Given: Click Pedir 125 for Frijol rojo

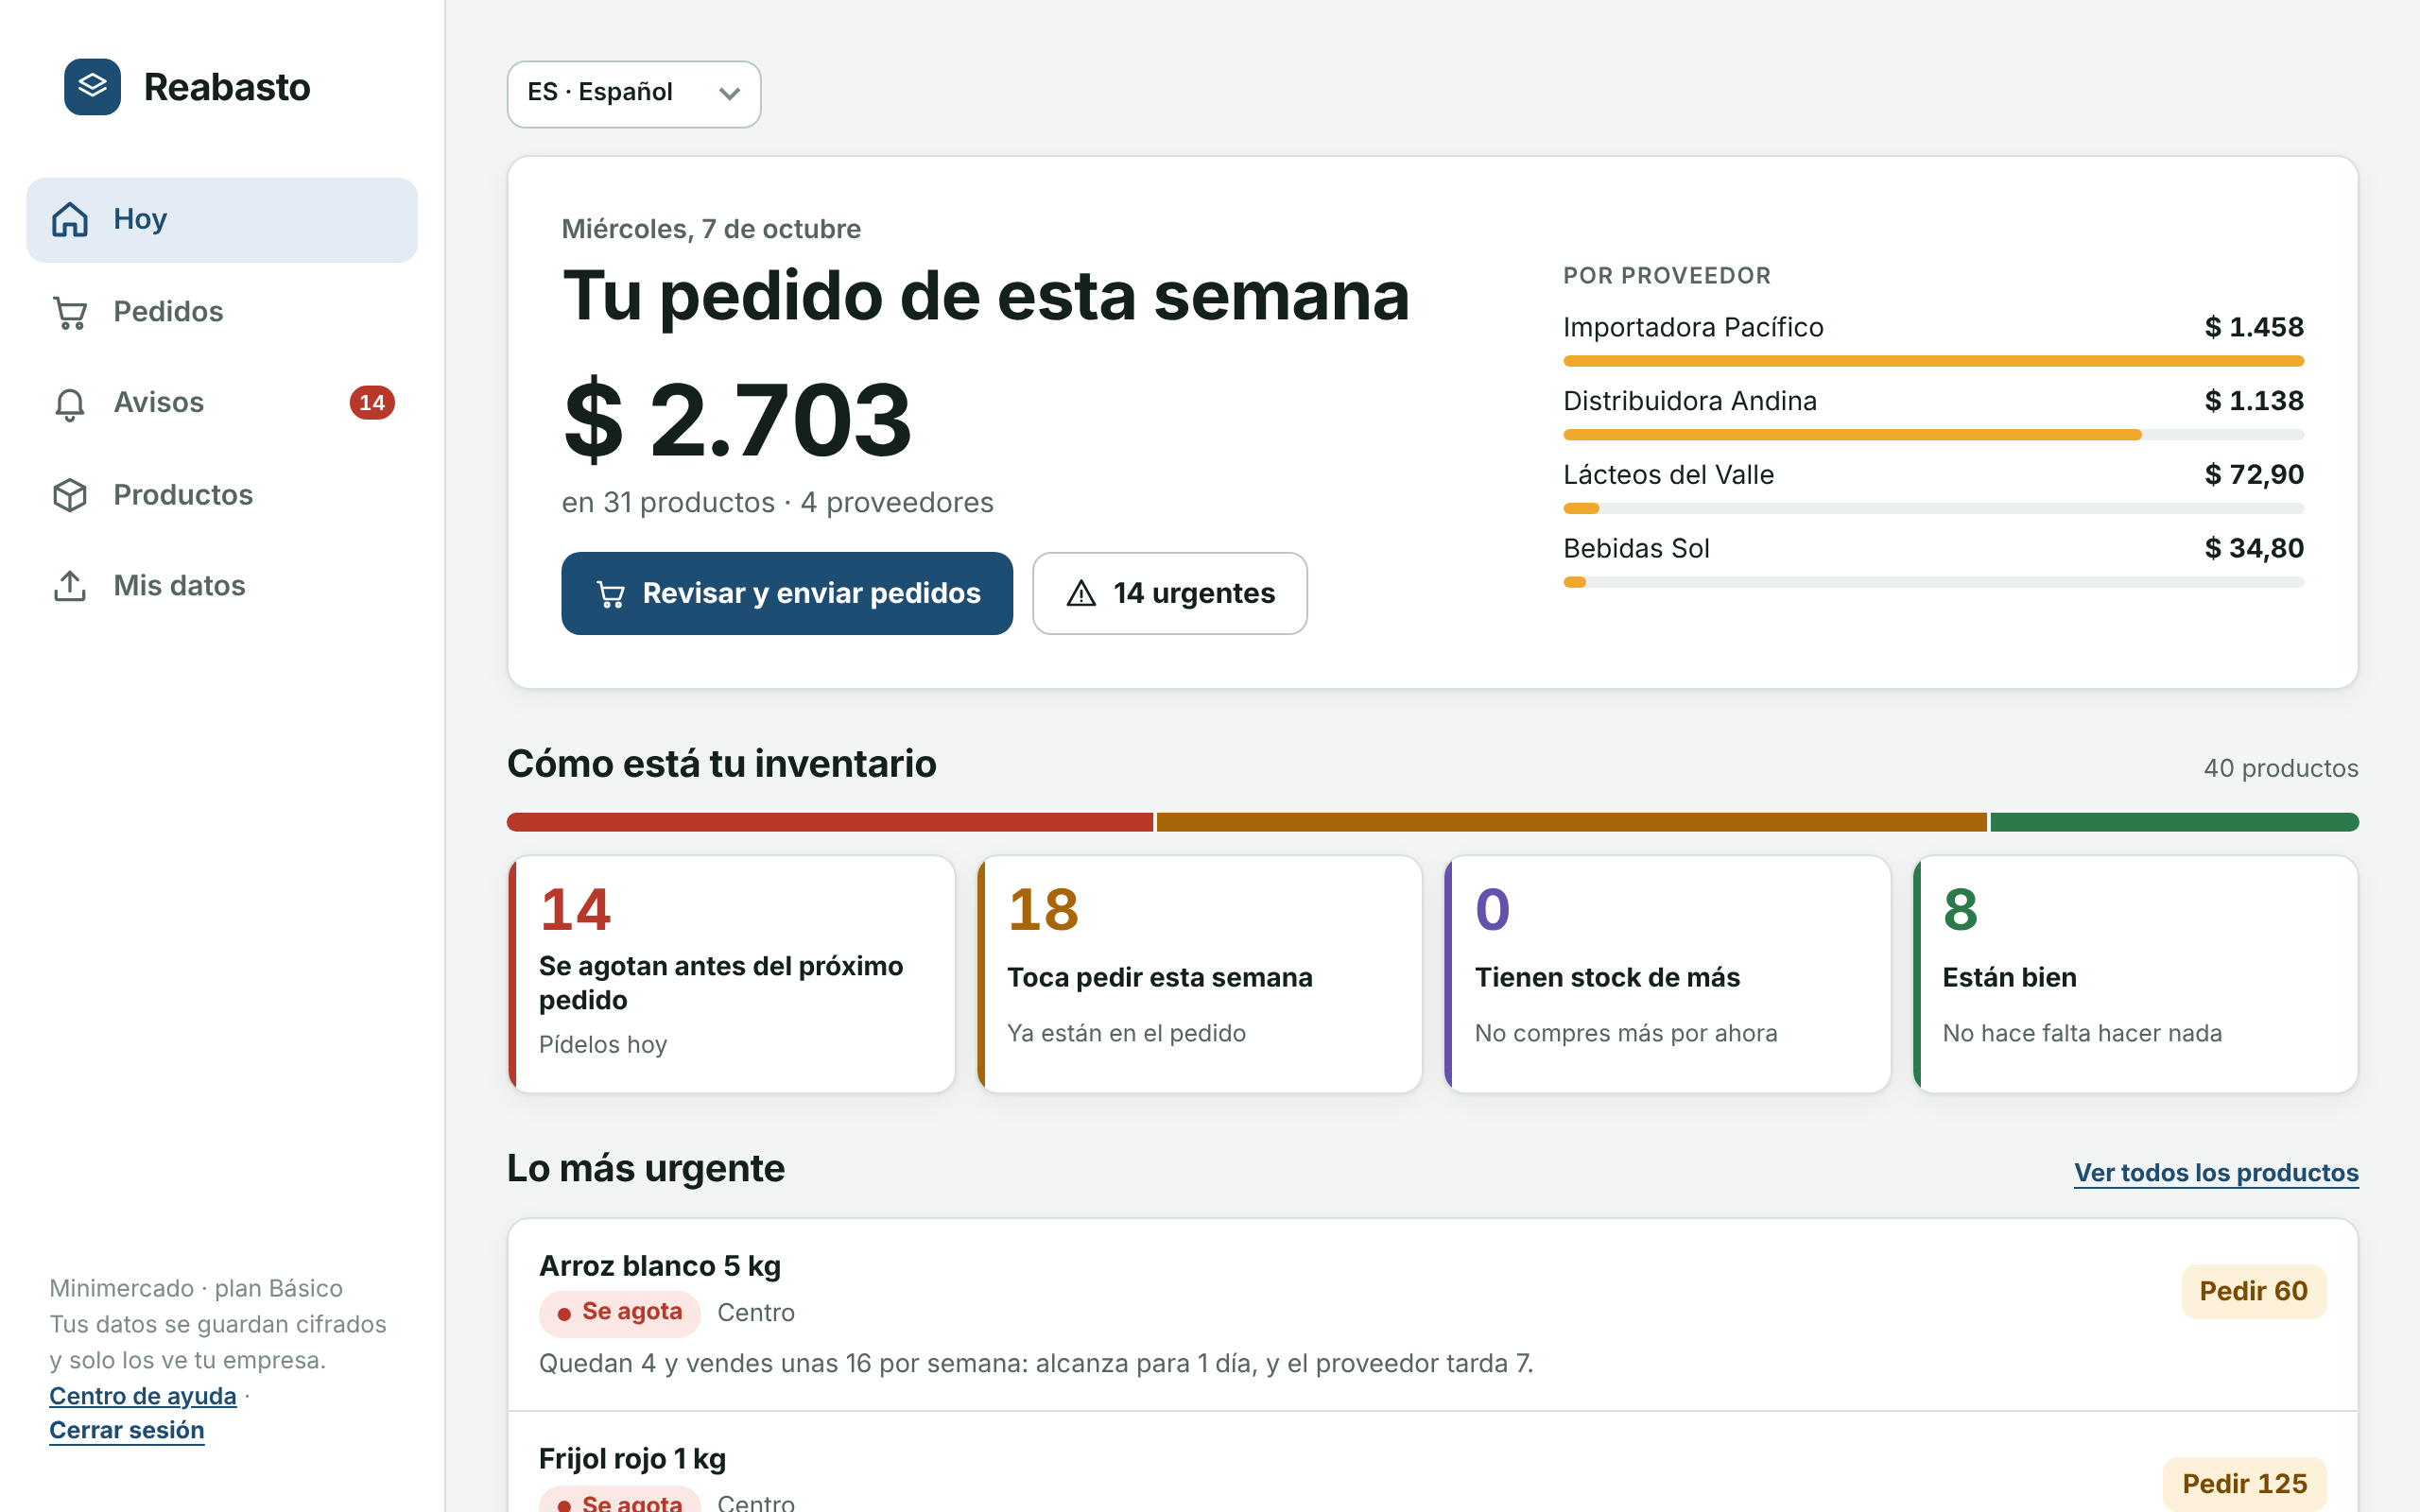Looking at the screenshot, I should (2244, 1484).
